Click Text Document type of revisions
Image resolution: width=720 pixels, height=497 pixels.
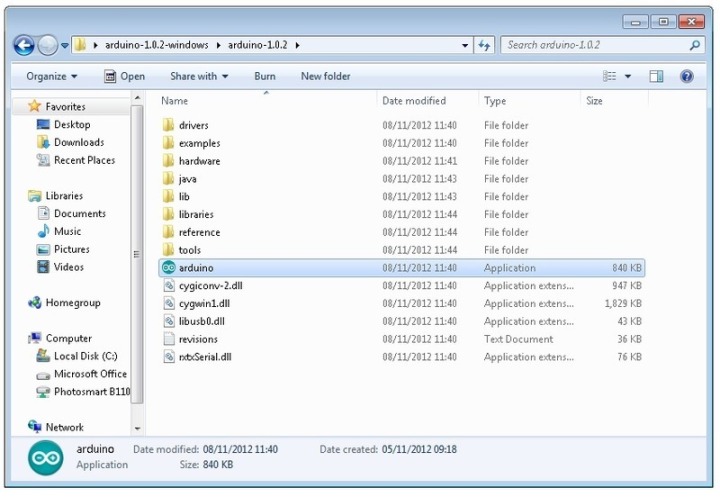click(x=518, y=339)
